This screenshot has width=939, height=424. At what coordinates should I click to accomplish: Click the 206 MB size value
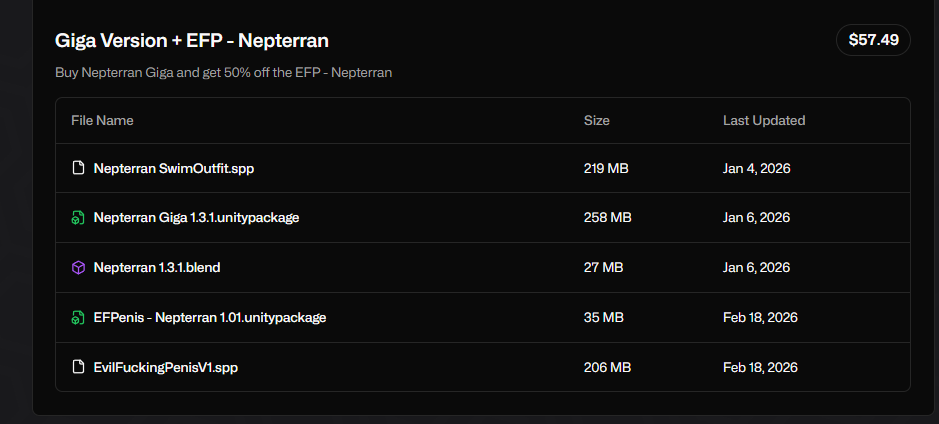[607, 367]
